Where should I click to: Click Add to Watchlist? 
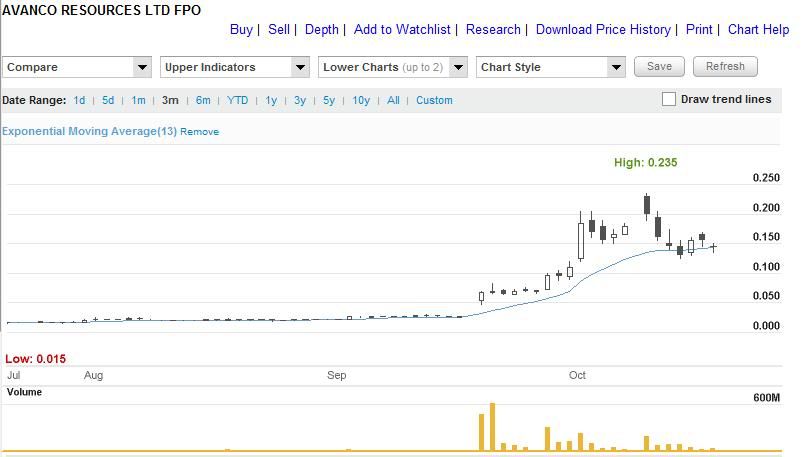pos(402,30)
